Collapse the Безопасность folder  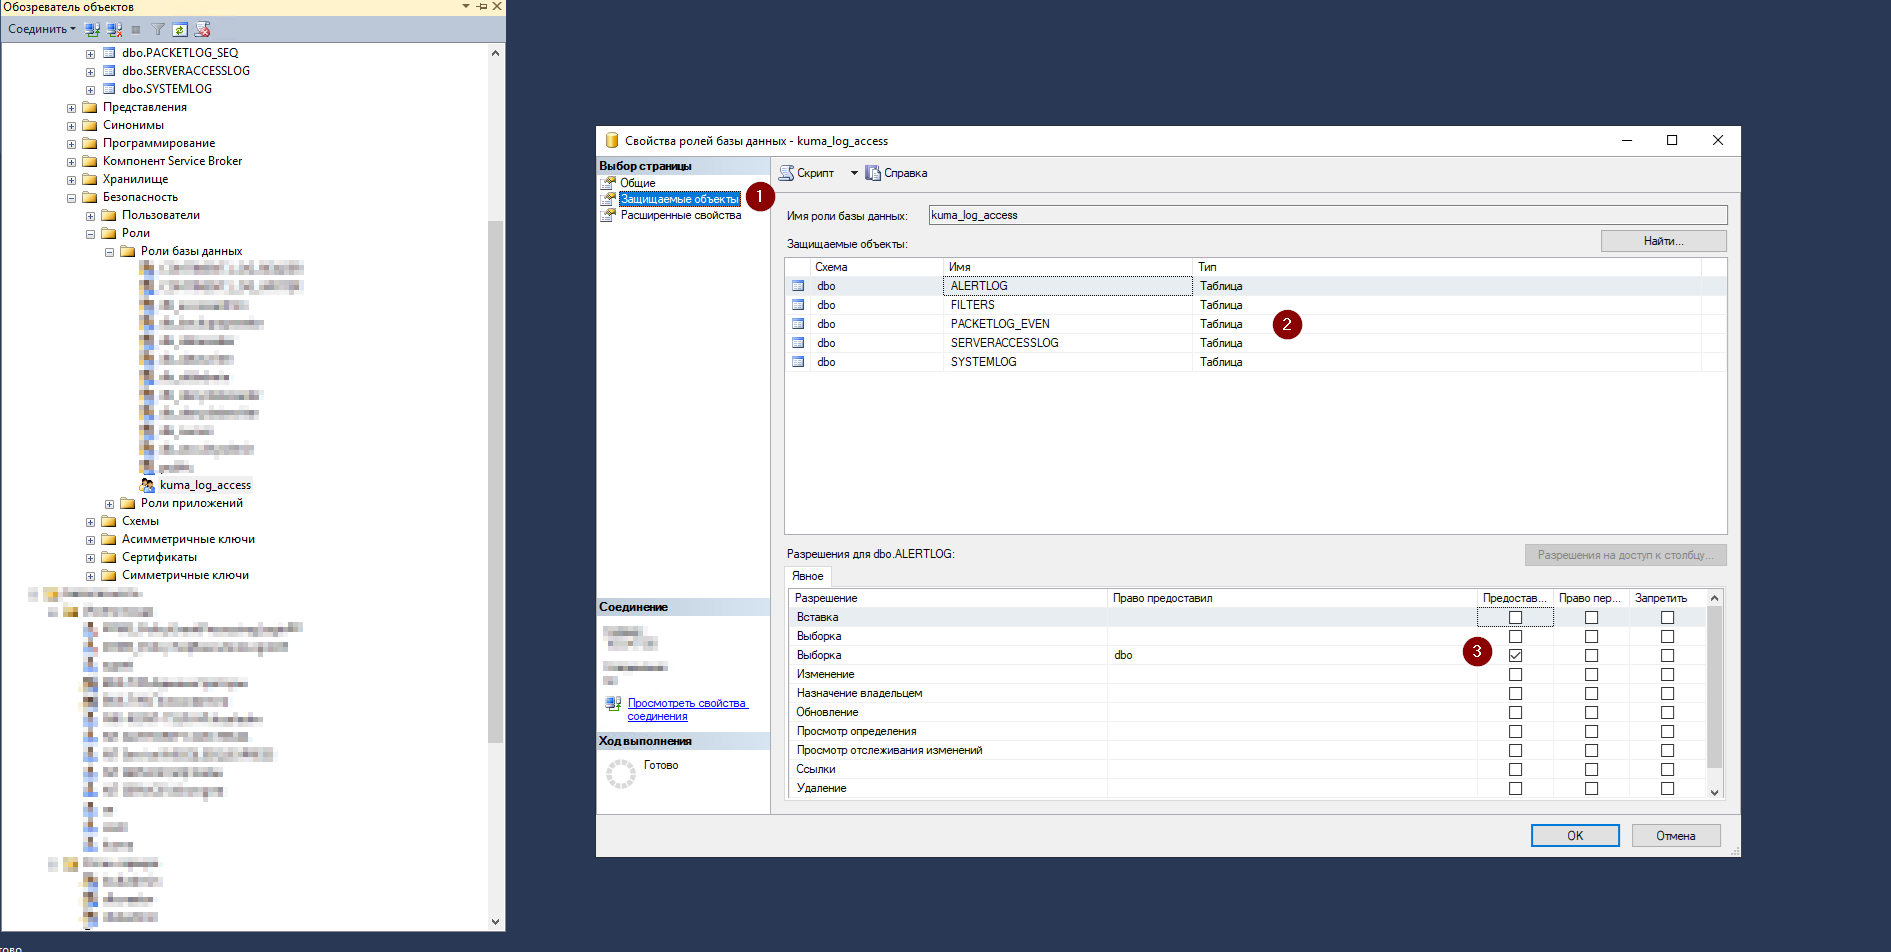[x=71, y=198]
